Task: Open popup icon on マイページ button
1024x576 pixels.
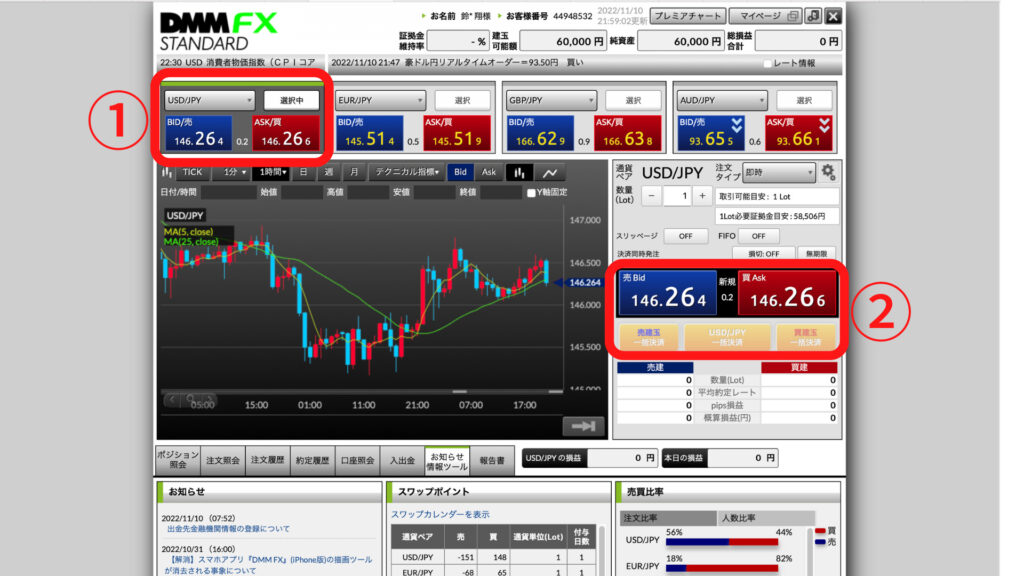Action: pos(793,16)
